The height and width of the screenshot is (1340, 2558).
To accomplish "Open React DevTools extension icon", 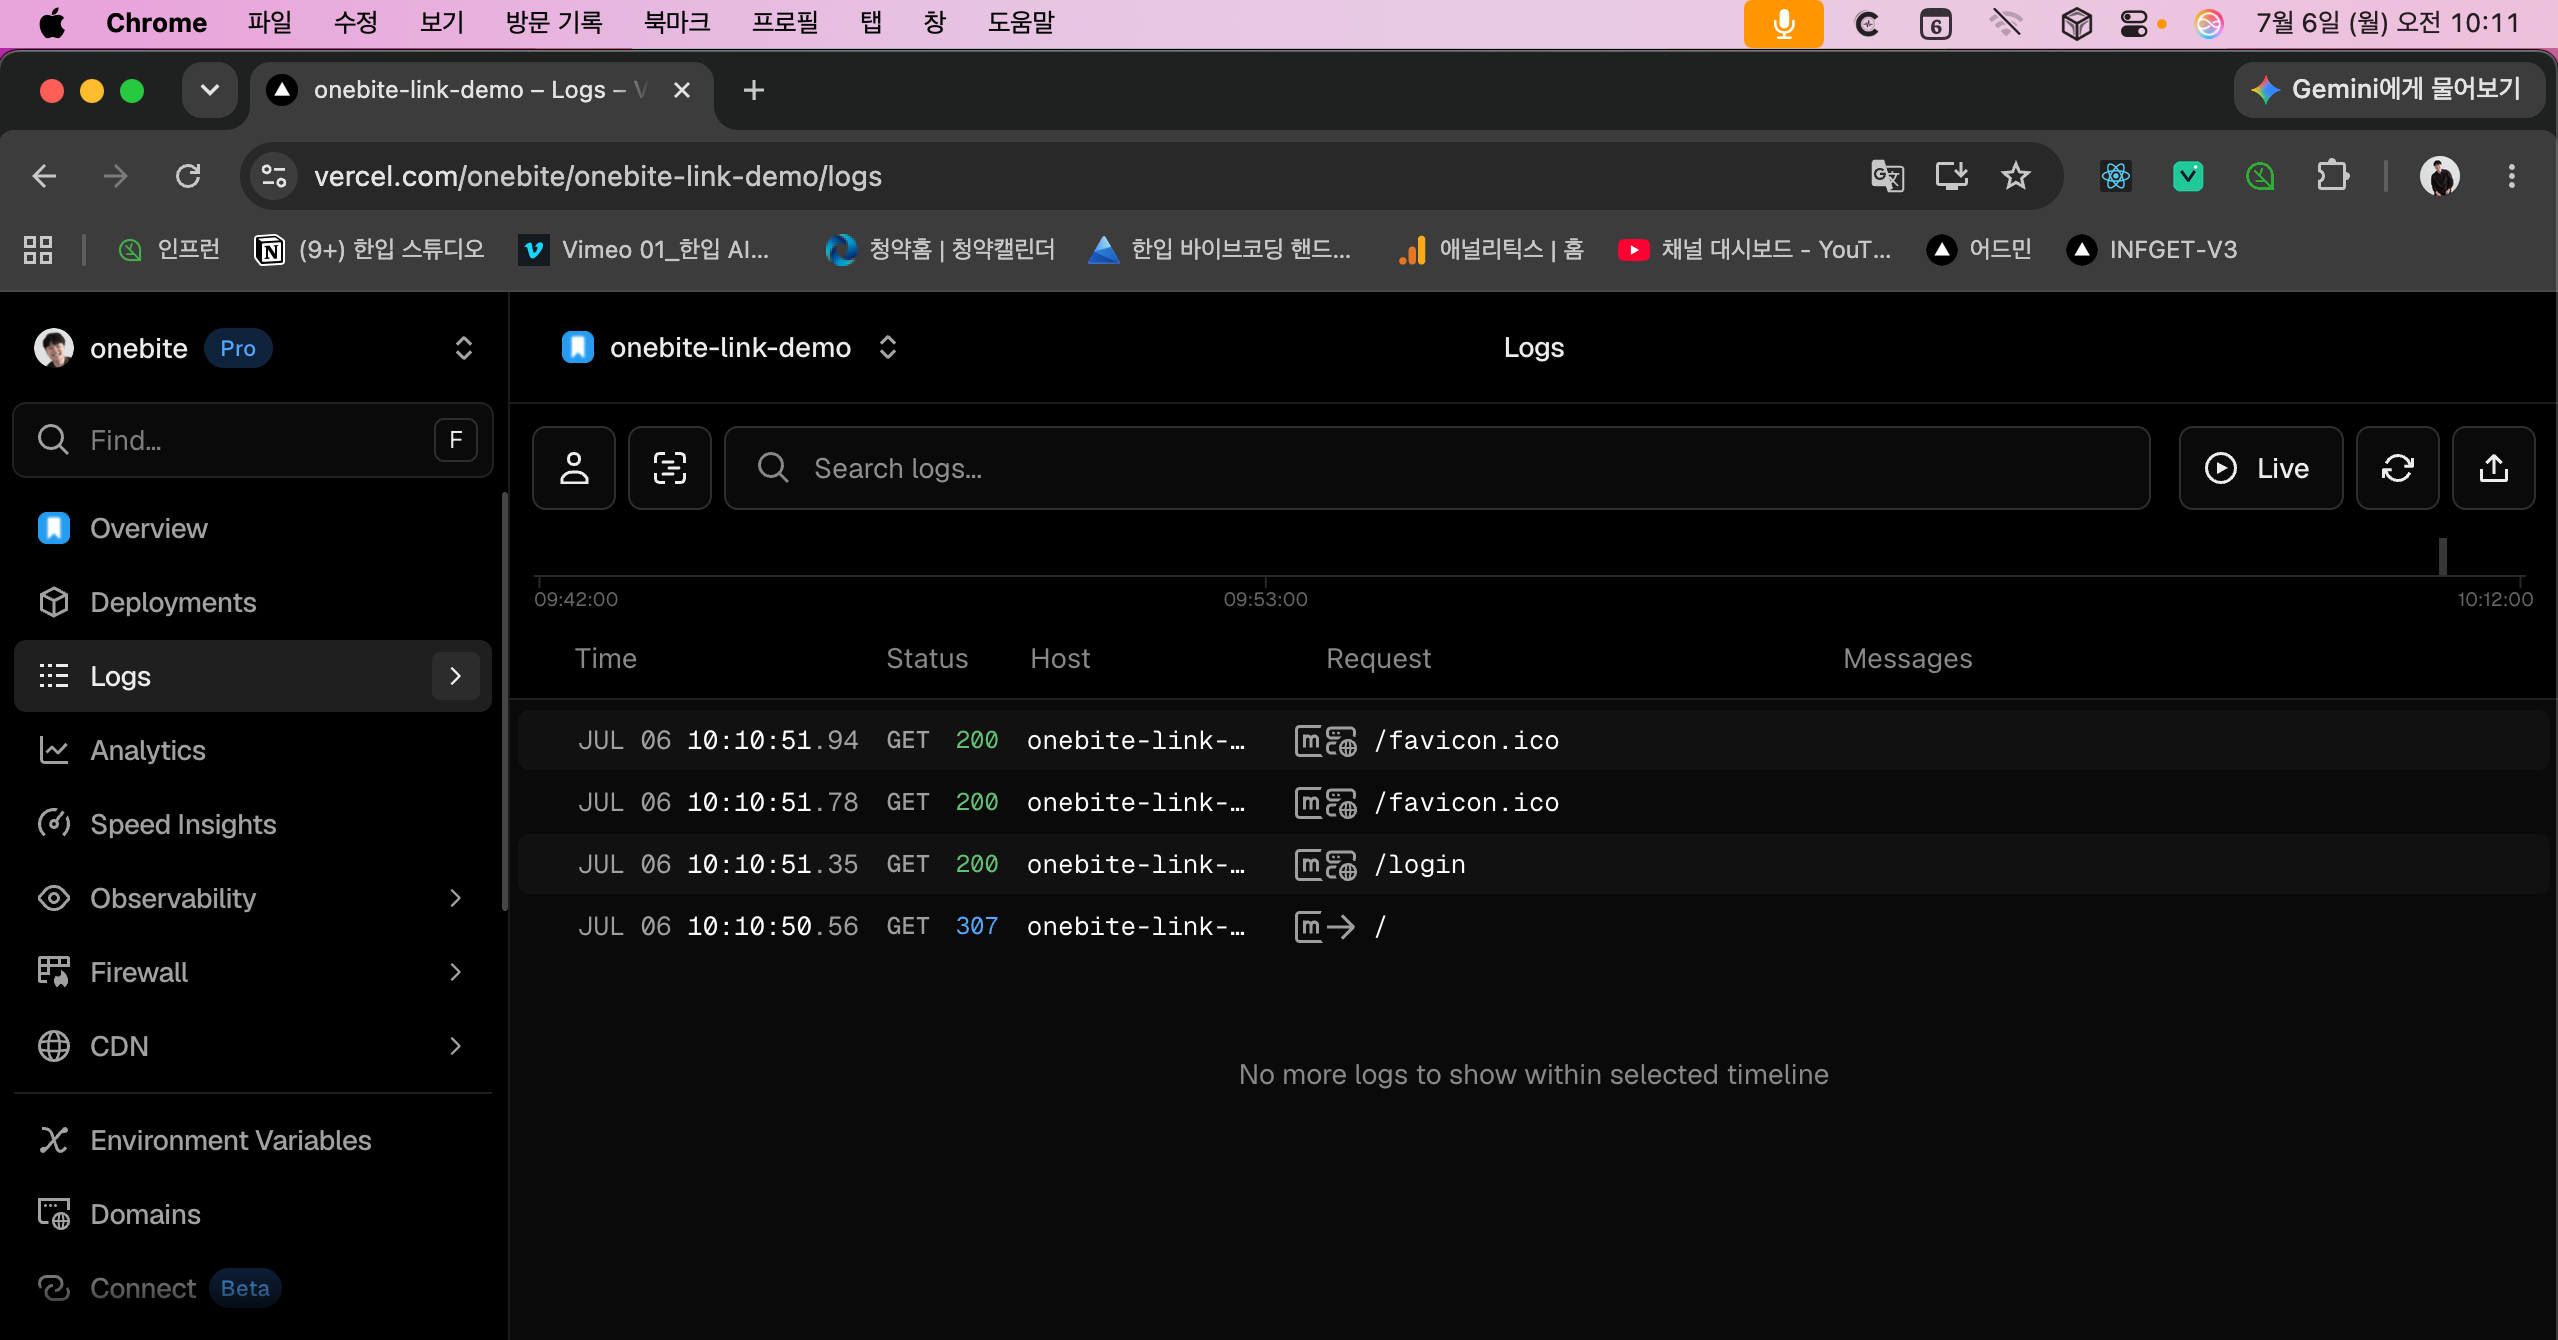I will (2115, 176).
